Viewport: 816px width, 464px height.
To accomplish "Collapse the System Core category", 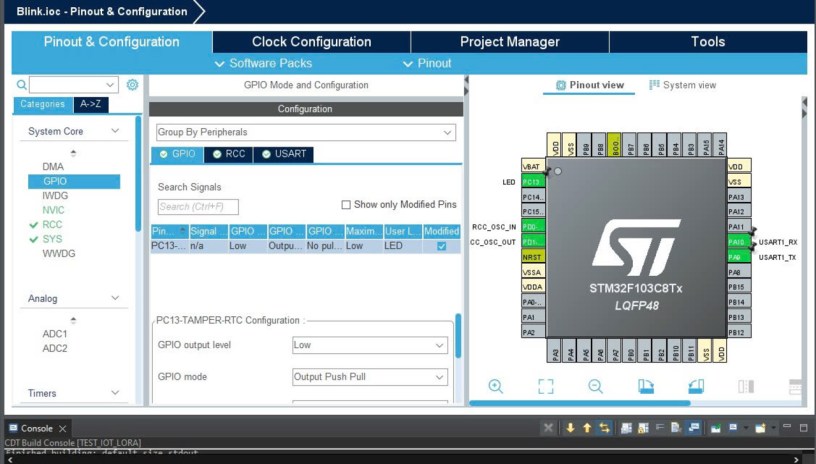I will [x=115, y=131].
